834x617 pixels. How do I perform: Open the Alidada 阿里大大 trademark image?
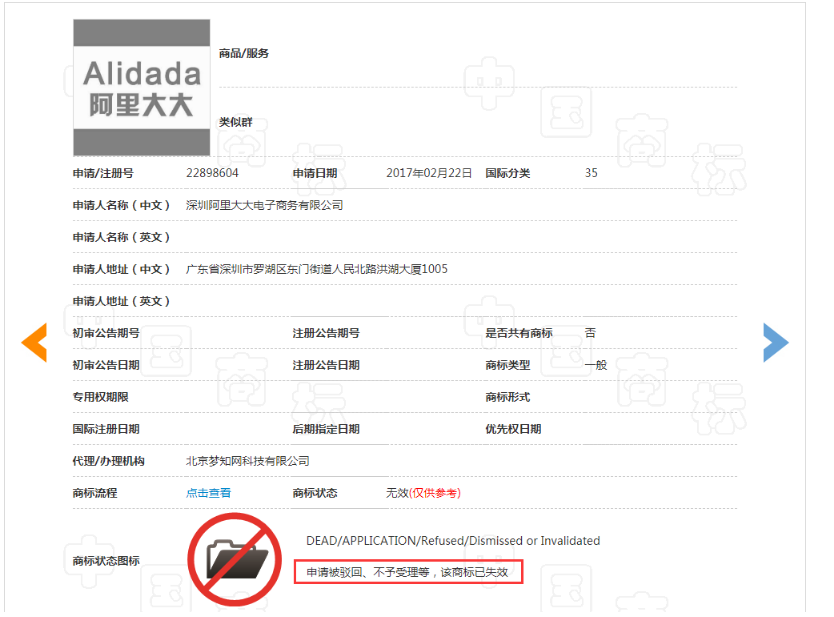141,88
